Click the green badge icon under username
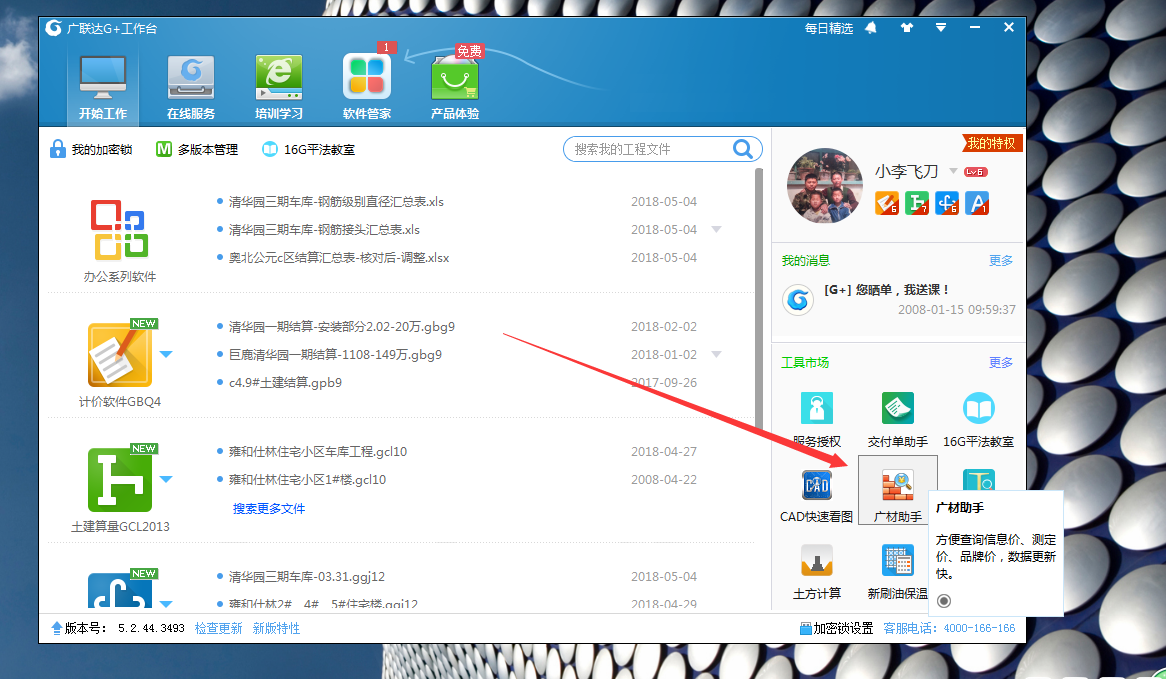 pyautogui.click(x=917, y=203)
